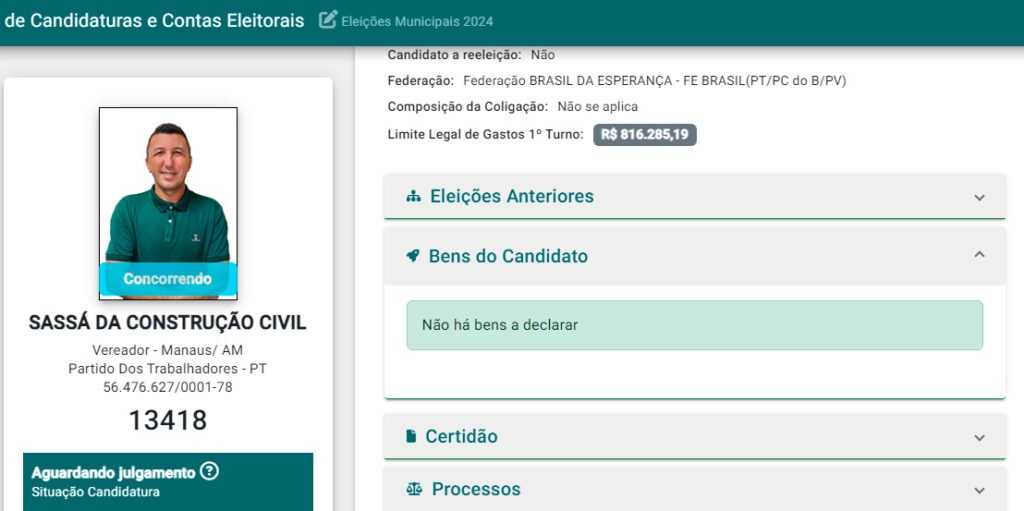The image size is (1024, 511).
Task: Click the document icon beside Certidão
Action: pyautogui.click(x=411, y=437)
